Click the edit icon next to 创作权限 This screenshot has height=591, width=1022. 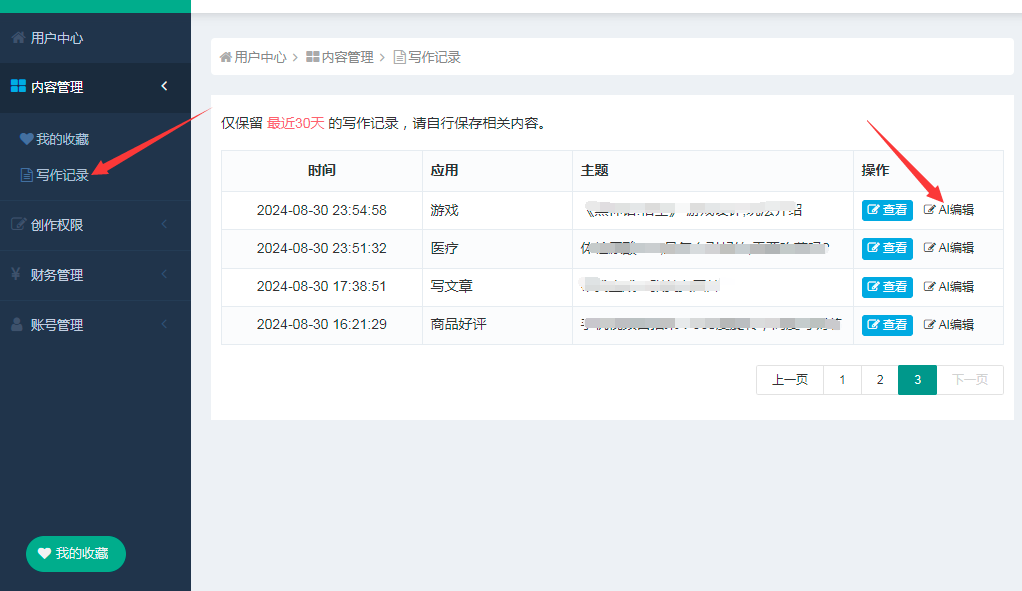(18, 225)
